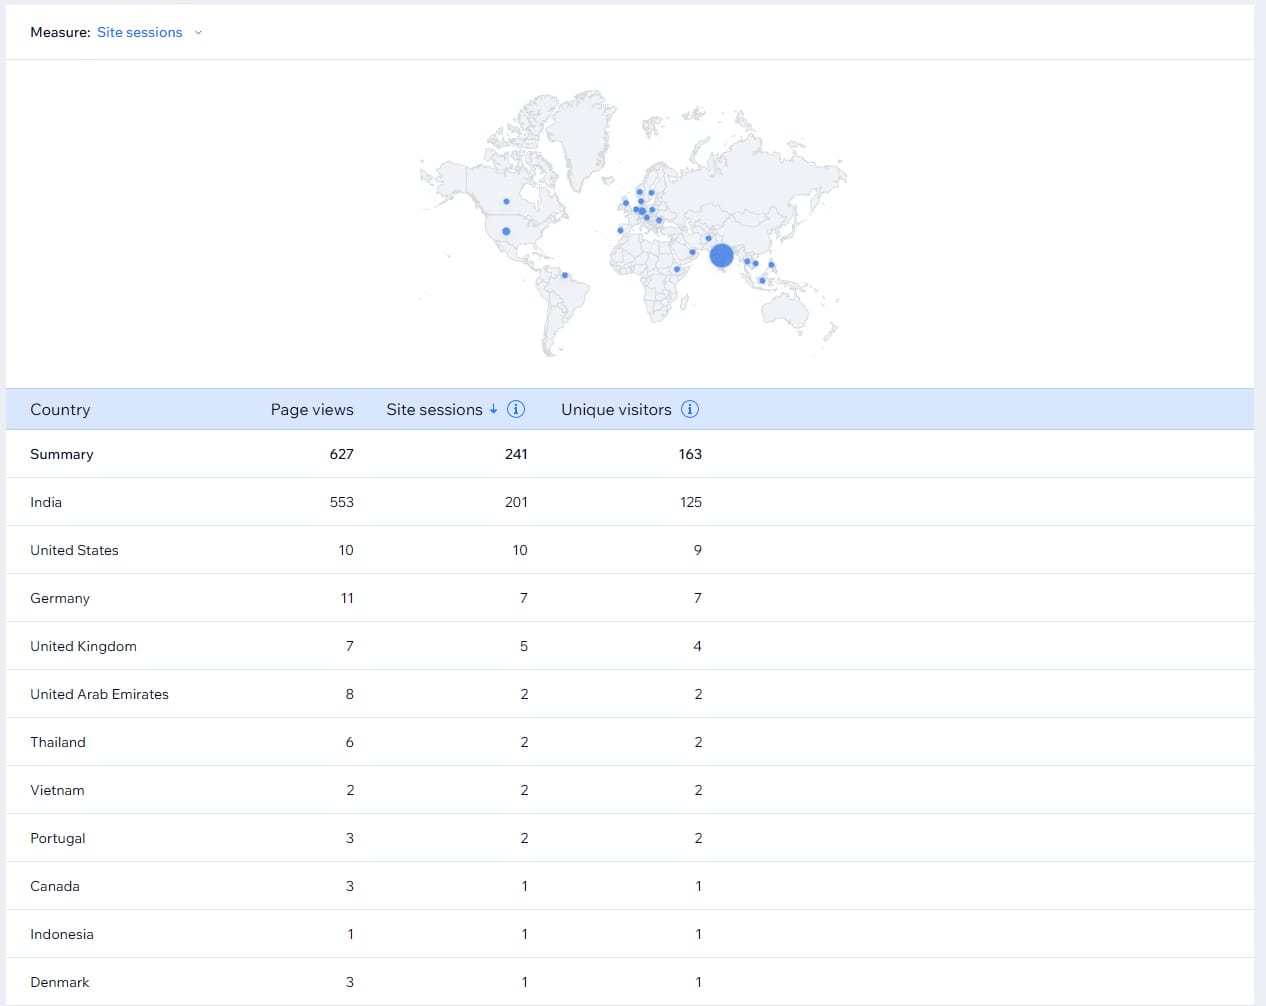Click the map dot over South America
This screenshot has height=1006, width=1266.
[x=565, y=275]
